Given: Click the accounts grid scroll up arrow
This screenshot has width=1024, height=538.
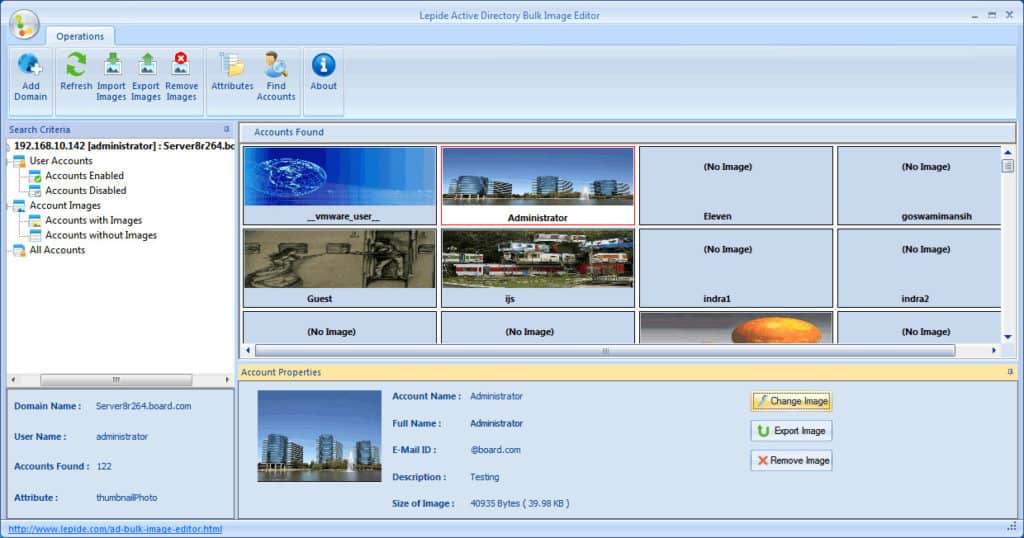Looking at the screenshot, I should [x=1008, y=152].
